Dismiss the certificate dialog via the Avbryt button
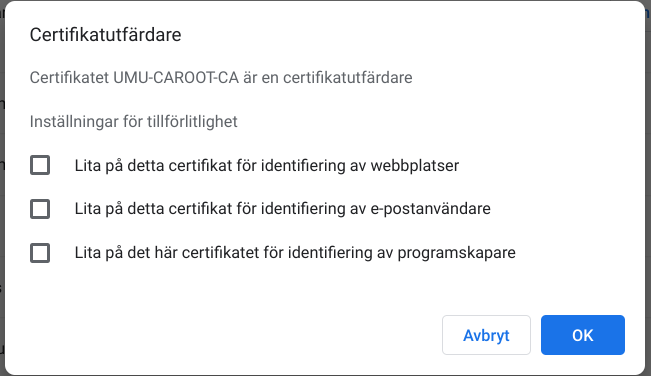The image size is (651, 376). click(486, 335)
